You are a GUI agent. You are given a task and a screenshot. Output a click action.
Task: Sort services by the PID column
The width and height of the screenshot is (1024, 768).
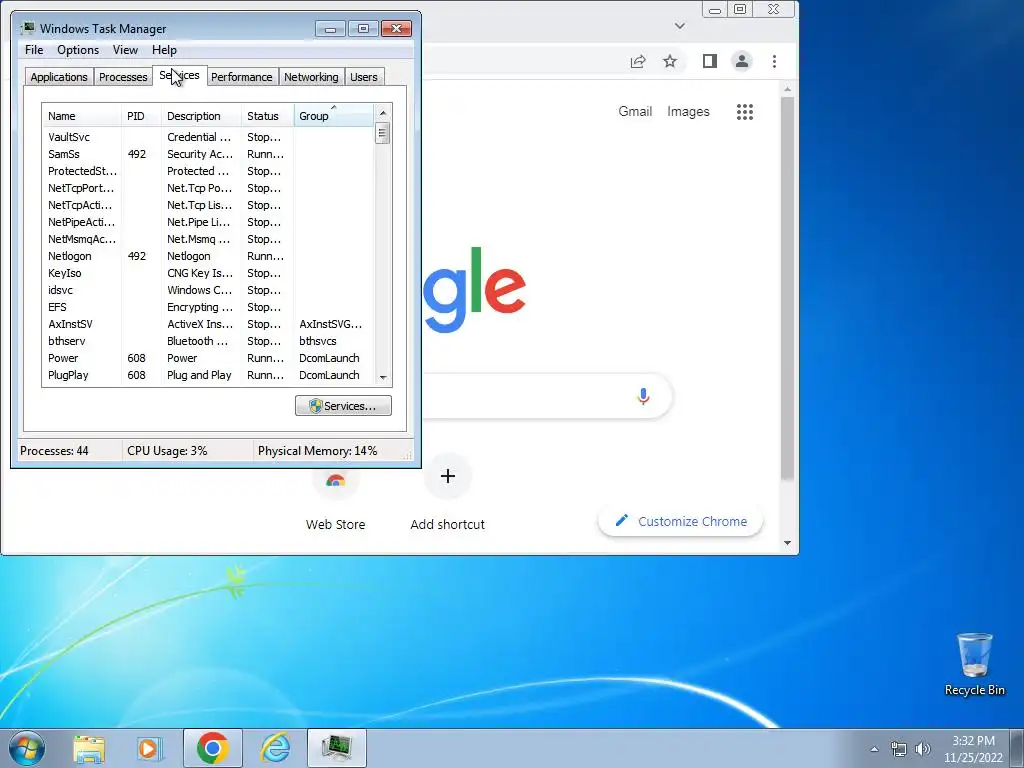pos(140,116)
